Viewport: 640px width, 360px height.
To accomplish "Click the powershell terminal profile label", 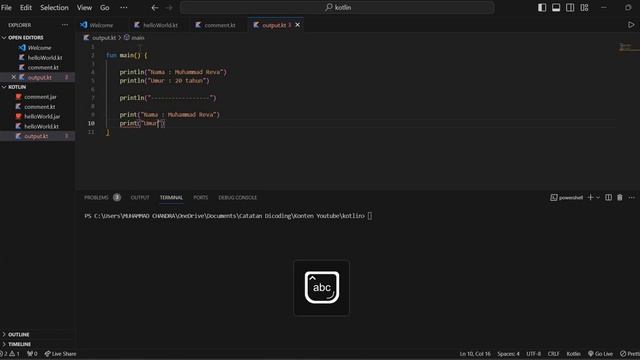I will tap(566, 198).
